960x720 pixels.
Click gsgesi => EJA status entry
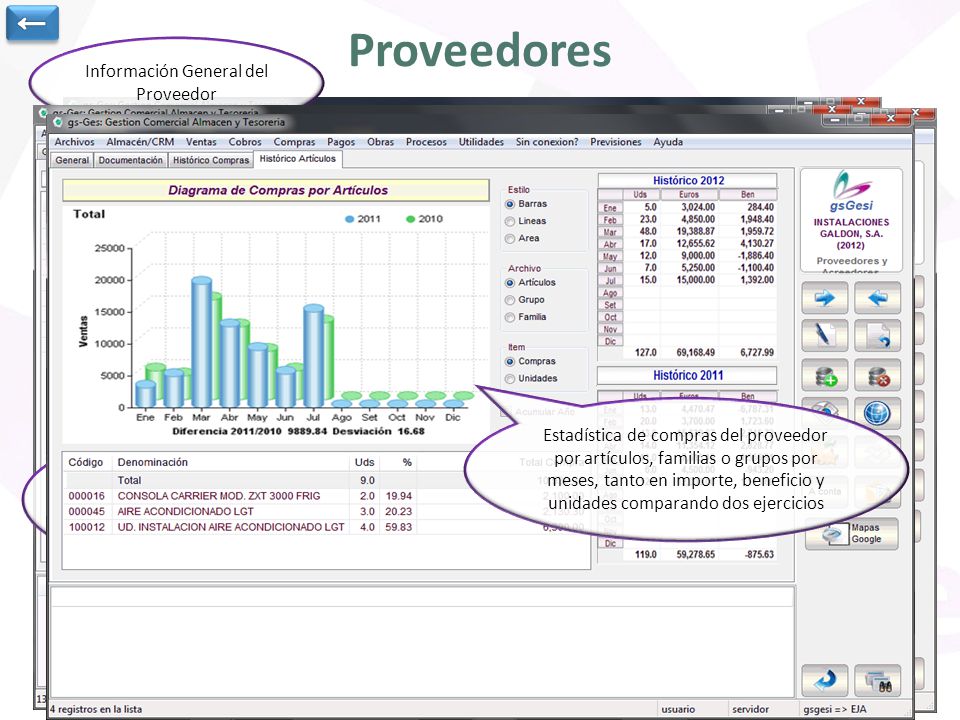click(834, 710)
